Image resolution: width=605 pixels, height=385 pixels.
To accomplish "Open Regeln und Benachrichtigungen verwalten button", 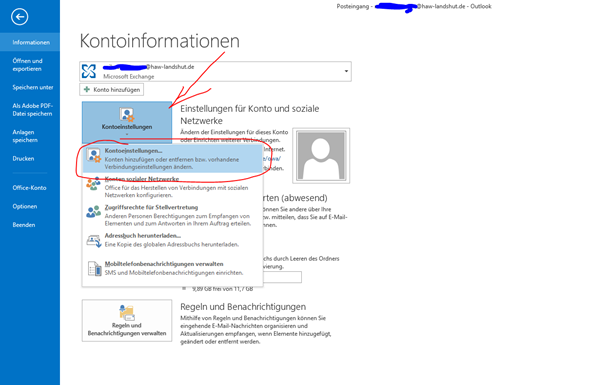I will pos(127,321).
